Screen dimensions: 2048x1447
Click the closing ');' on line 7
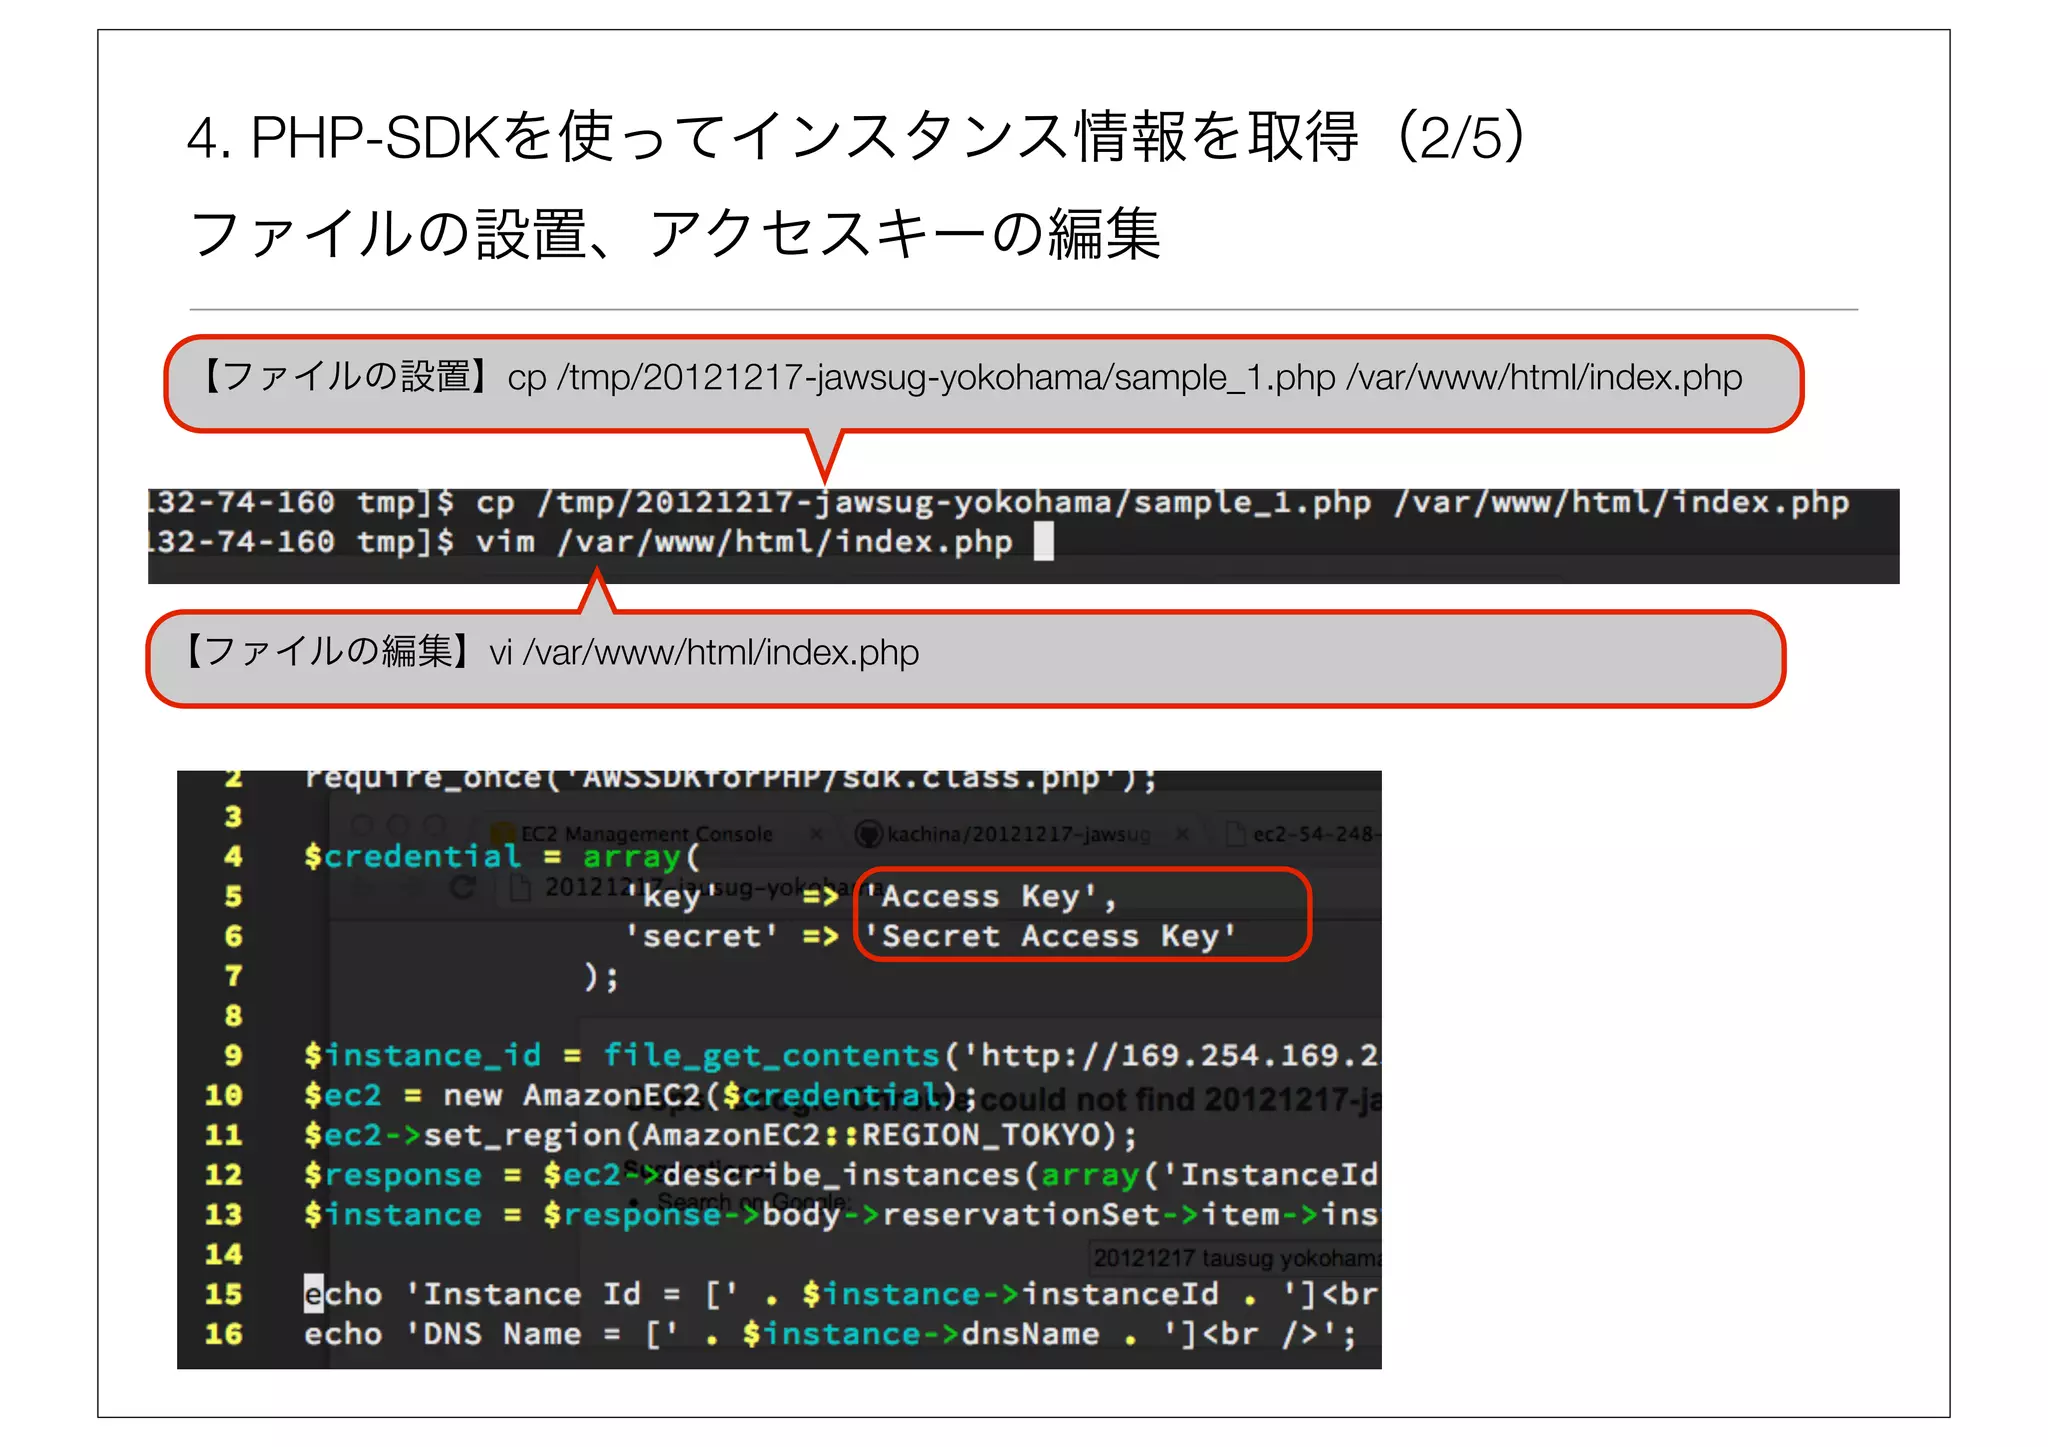(601, 976)
